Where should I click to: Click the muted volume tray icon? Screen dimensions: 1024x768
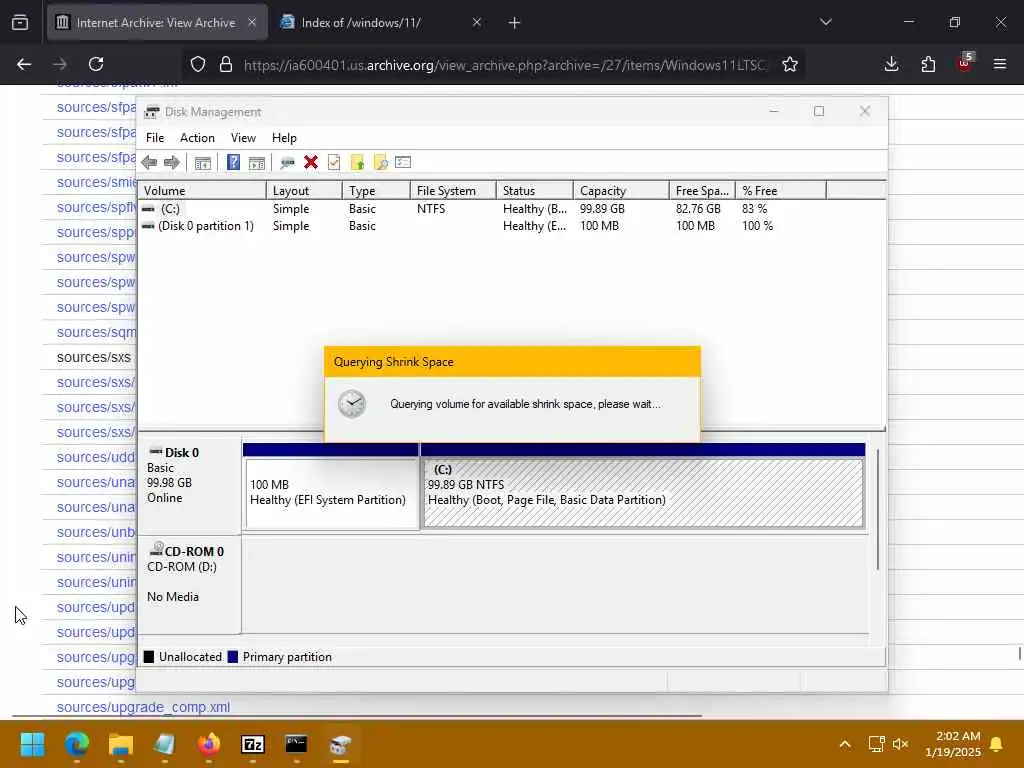(901, 744)
